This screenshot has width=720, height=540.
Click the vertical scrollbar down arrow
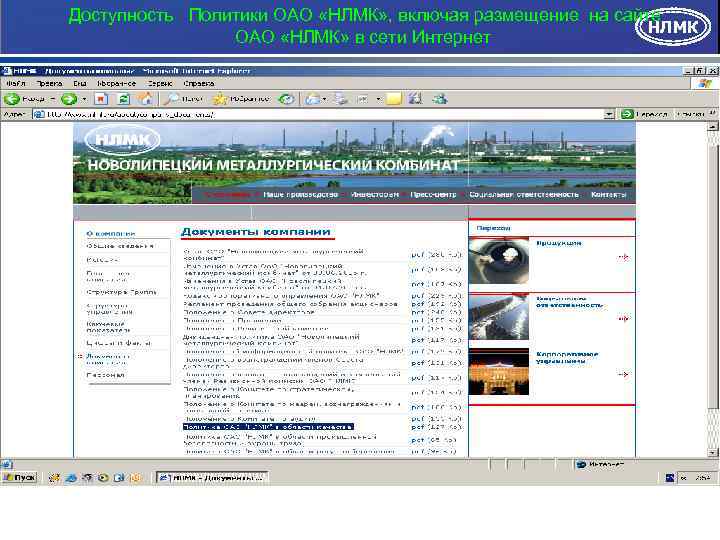click(x=713, y=452)
